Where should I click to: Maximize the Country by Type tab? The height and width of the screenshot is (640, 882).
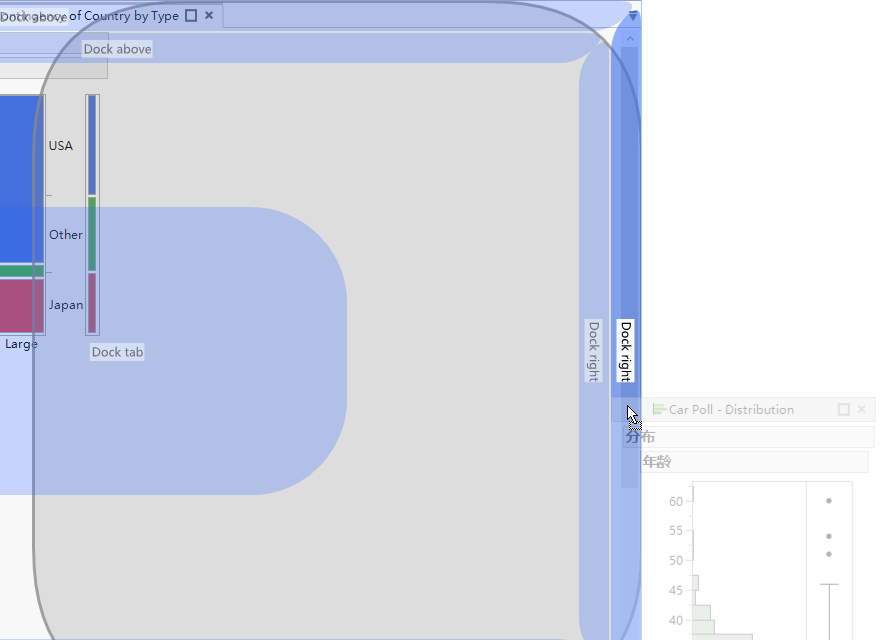[191, 16]
